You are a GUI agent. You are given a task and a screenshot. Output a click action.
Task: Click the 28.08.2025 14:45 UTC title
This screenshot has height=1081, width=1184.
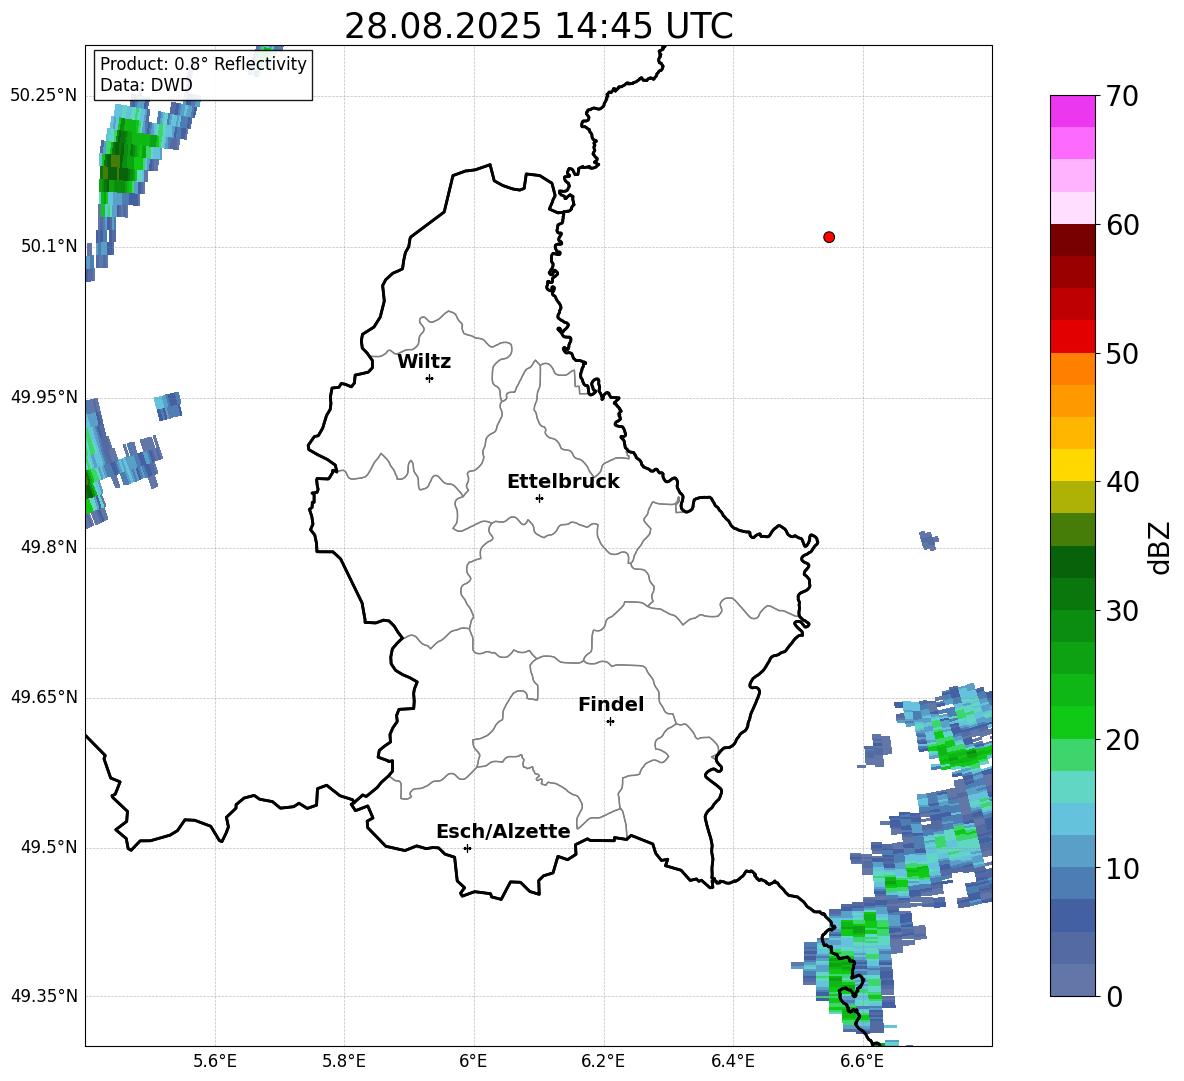(x=538, y=26)
